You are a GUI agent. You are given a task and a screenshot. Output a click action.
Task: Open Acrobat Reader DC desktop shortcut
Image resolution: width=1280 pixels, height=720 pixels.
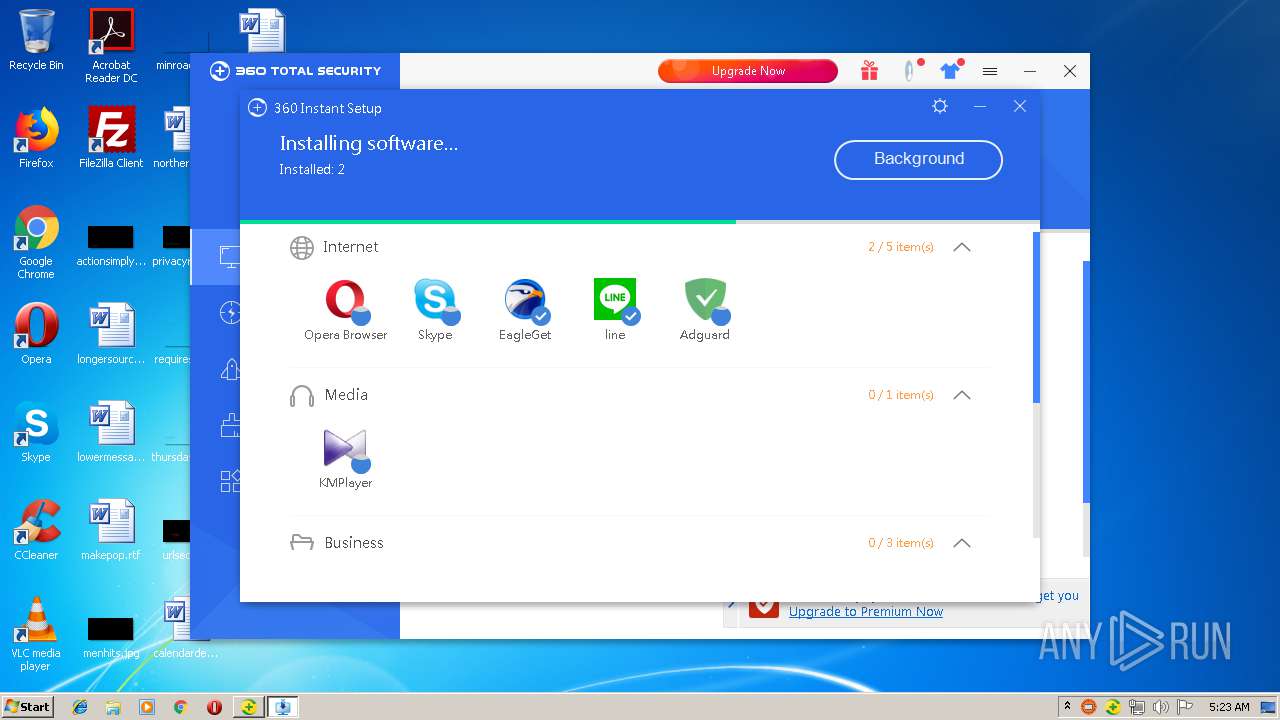111,45
